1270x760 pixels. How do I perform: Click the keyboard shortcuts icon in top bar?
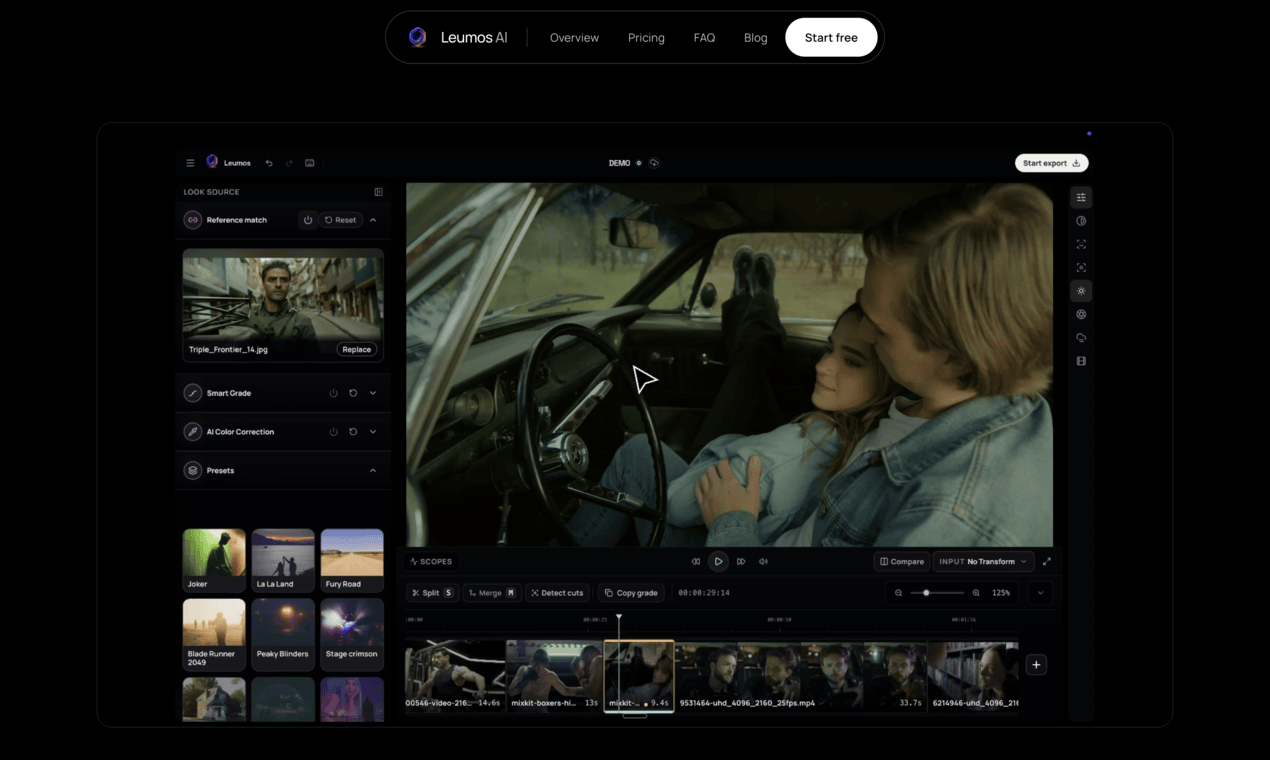[x=310, y=163]
